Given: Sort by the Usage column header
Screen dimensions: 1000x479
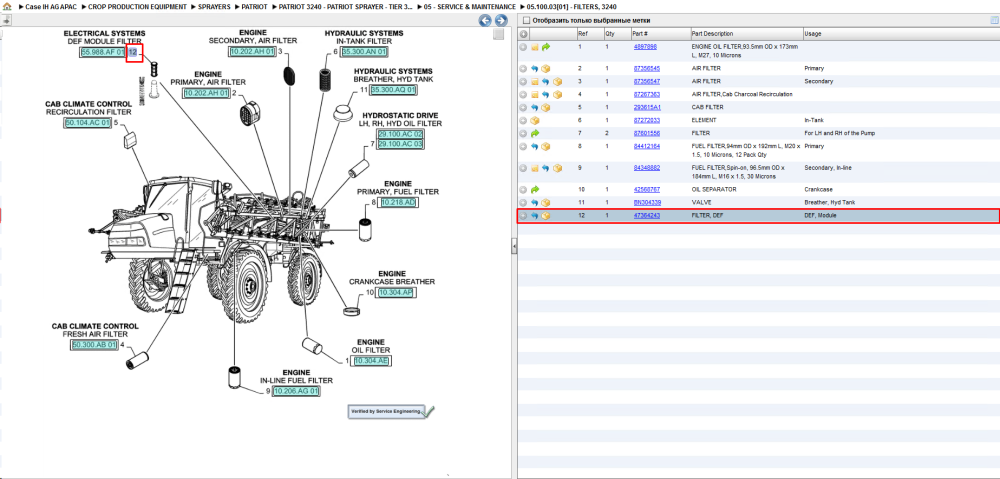Looking at the screenshot, I should [x=812, y=34].
